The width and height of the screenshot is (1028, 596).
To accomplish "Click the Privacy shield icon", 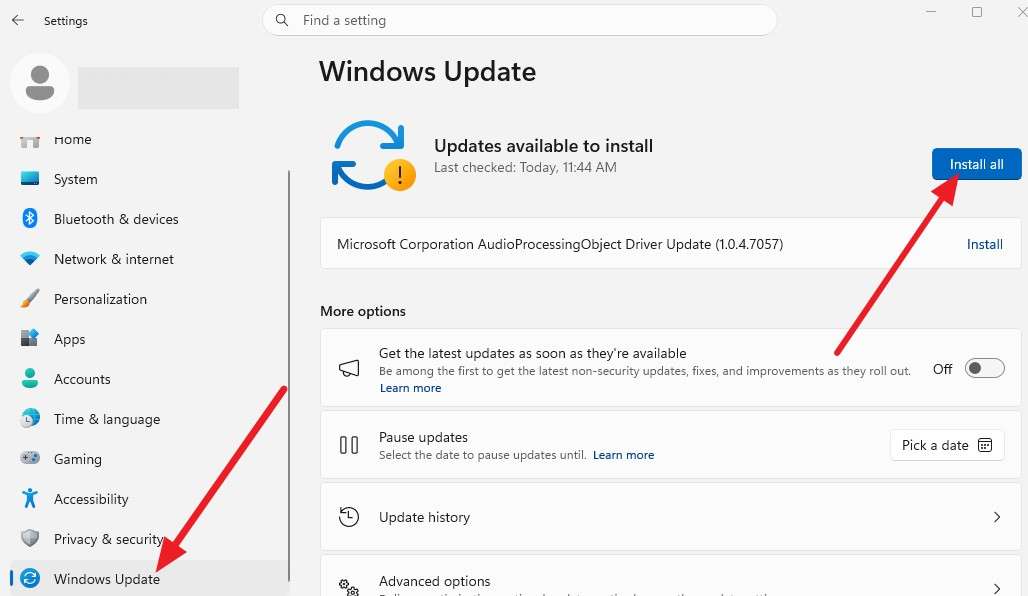I will (x=30, y=538).
